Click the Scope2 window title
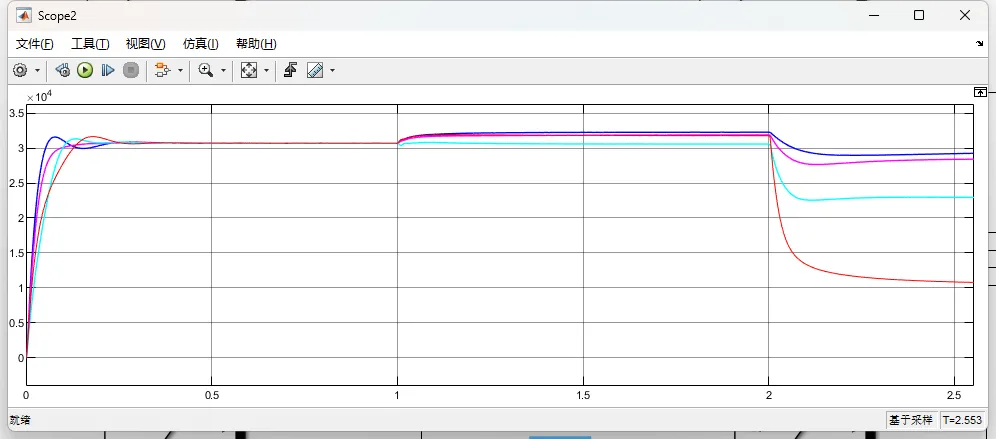The image size is (996, 439). tap(57, 15)
